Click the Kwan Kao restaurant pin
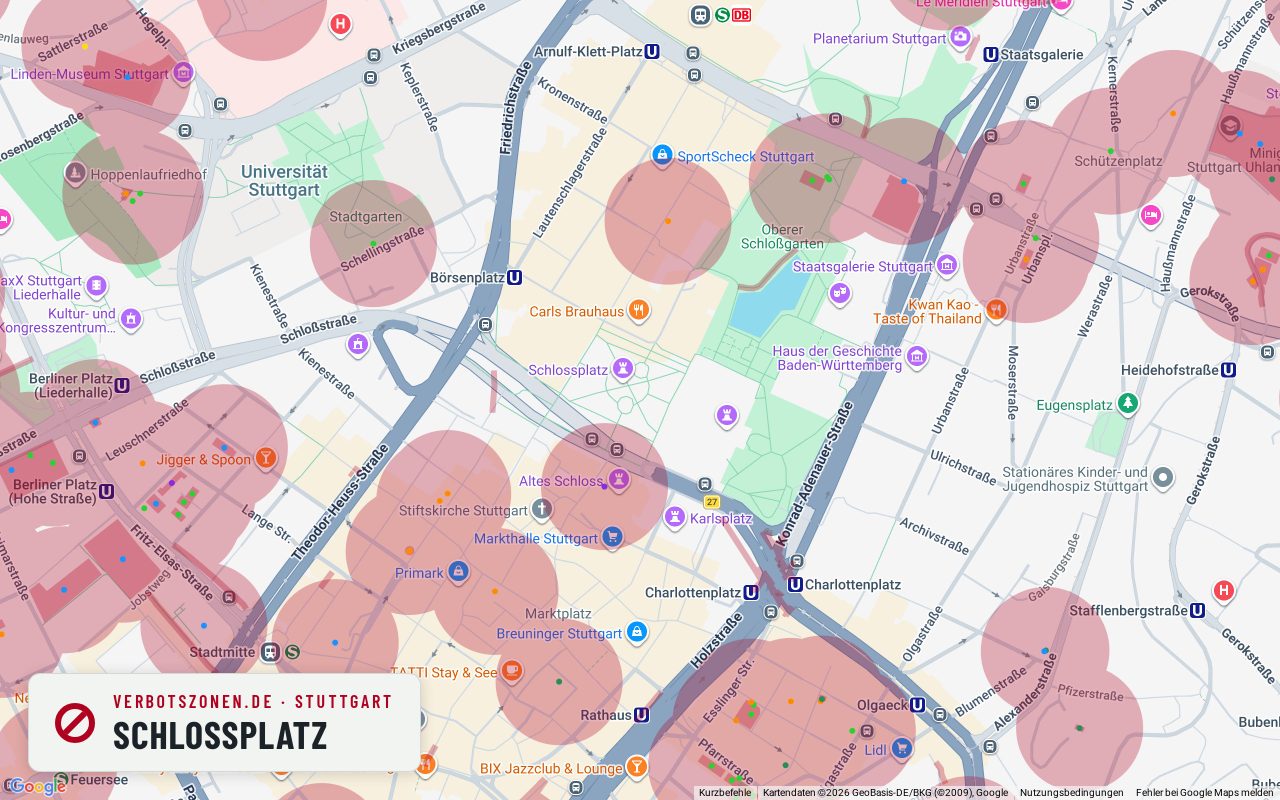 [996, 310]
